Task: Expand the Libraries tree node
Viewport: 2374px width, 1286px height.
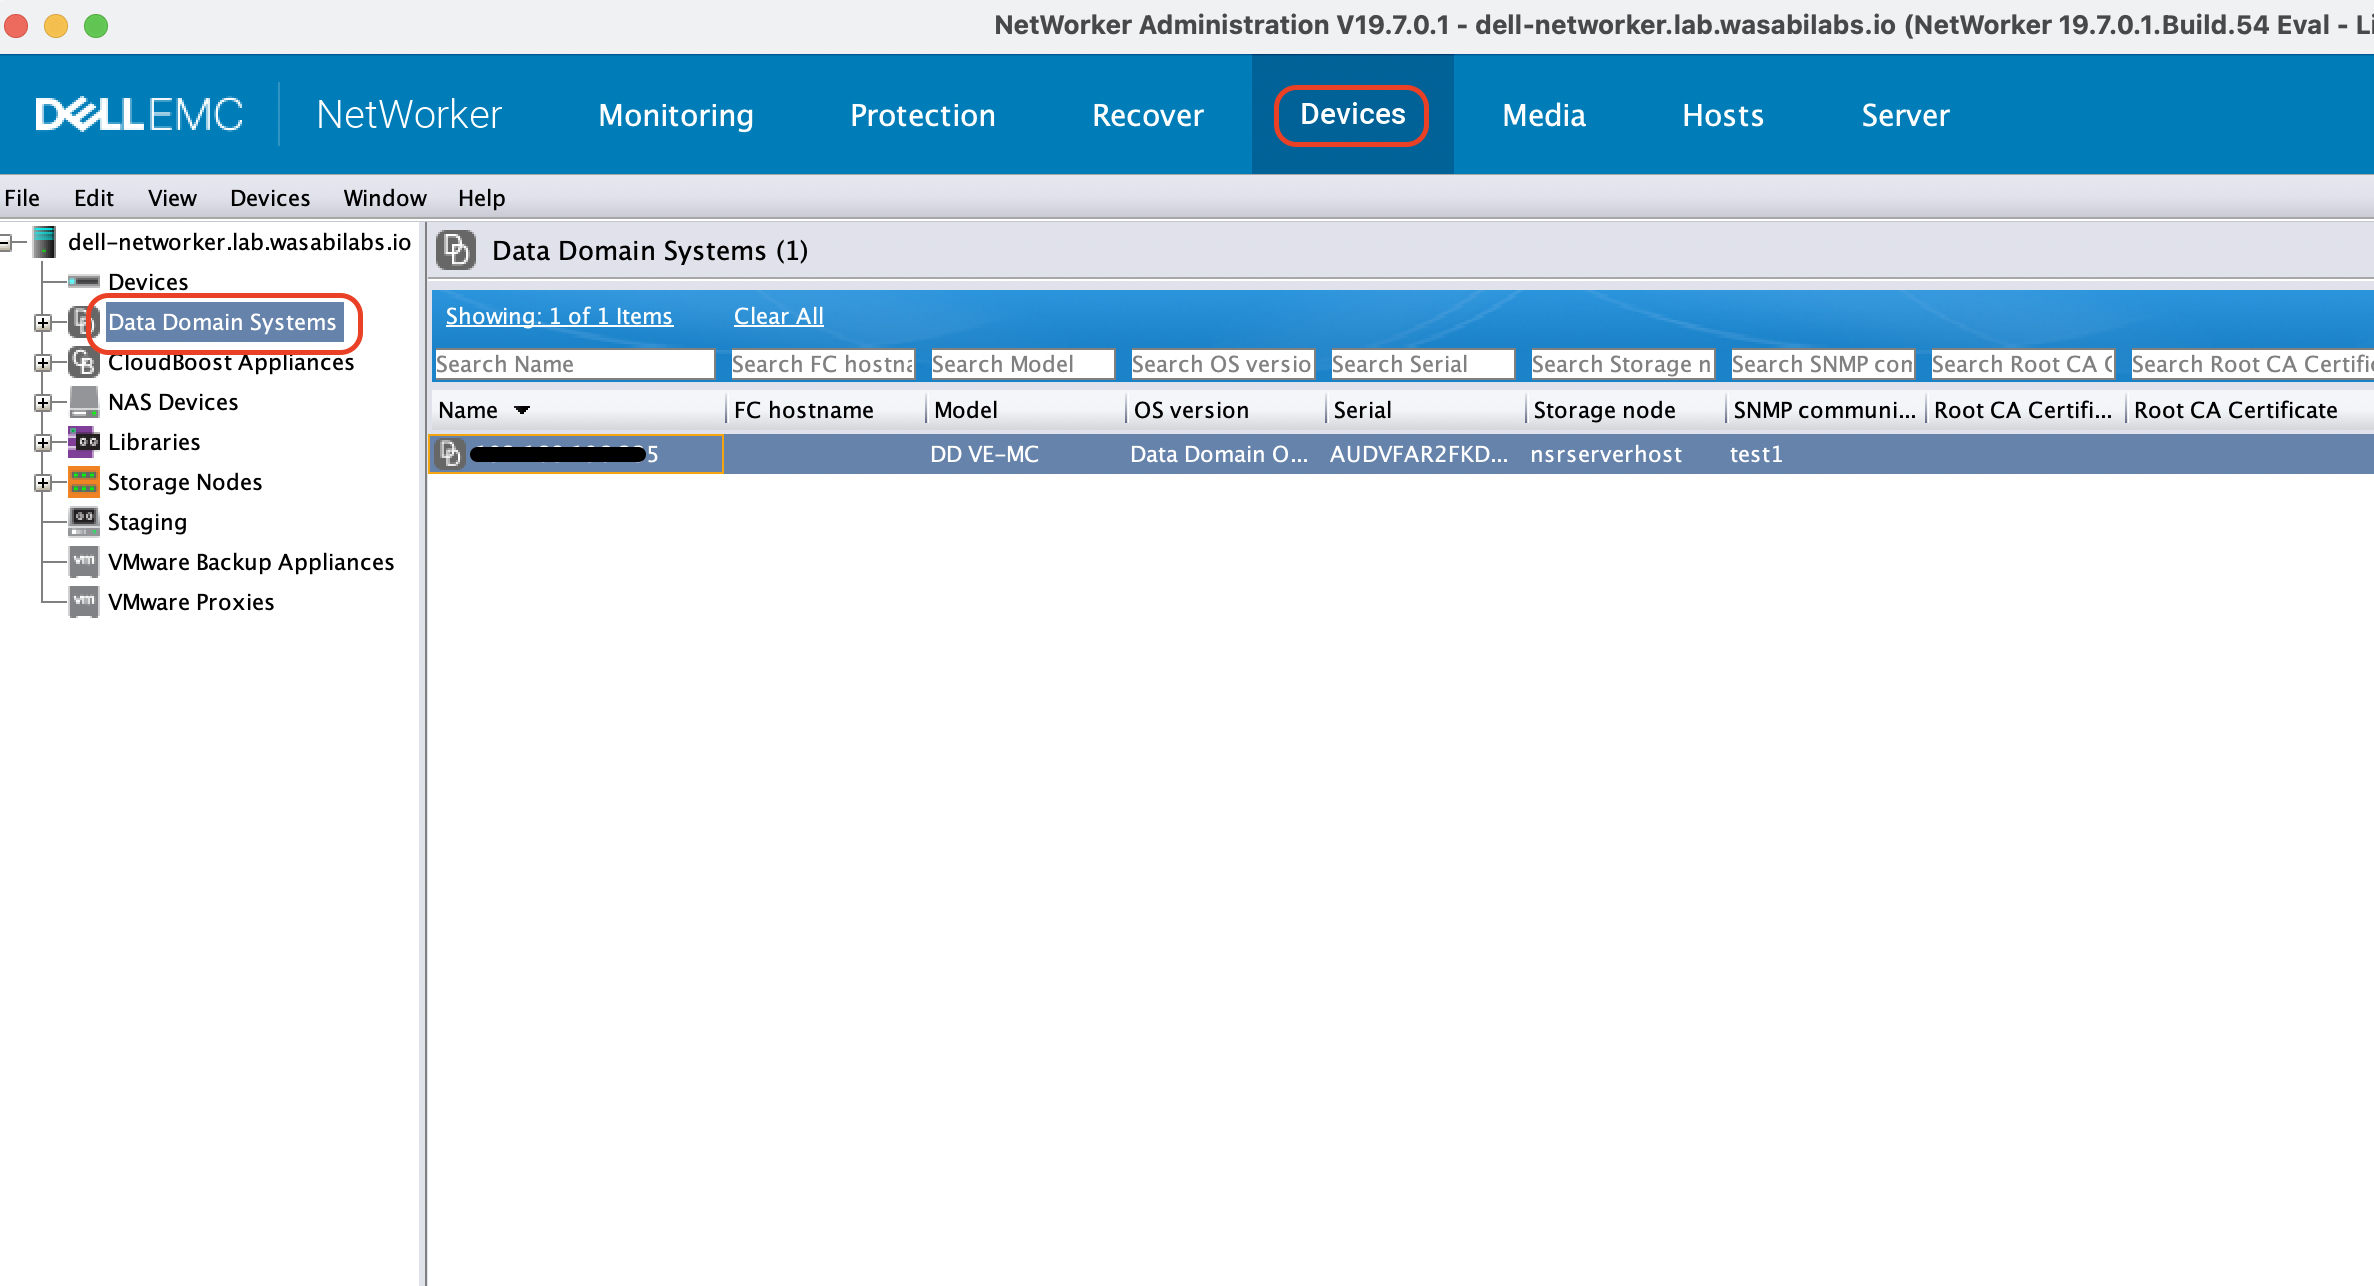Action: 43,443
